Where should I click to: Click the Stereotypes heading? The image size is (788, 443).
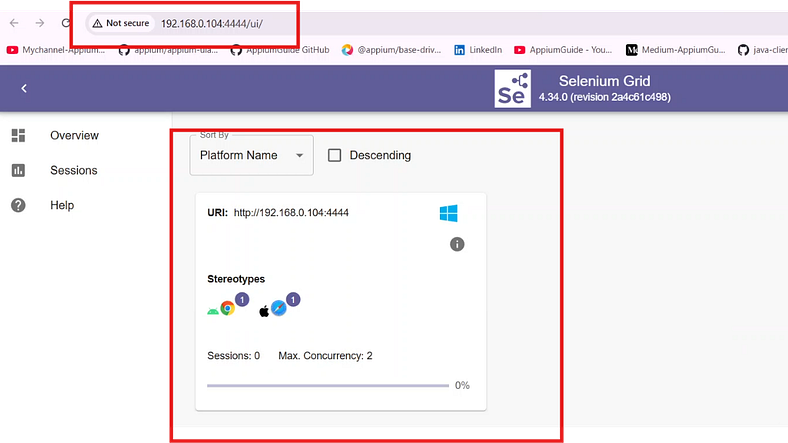pyautogui.click(x=236, y=279)
